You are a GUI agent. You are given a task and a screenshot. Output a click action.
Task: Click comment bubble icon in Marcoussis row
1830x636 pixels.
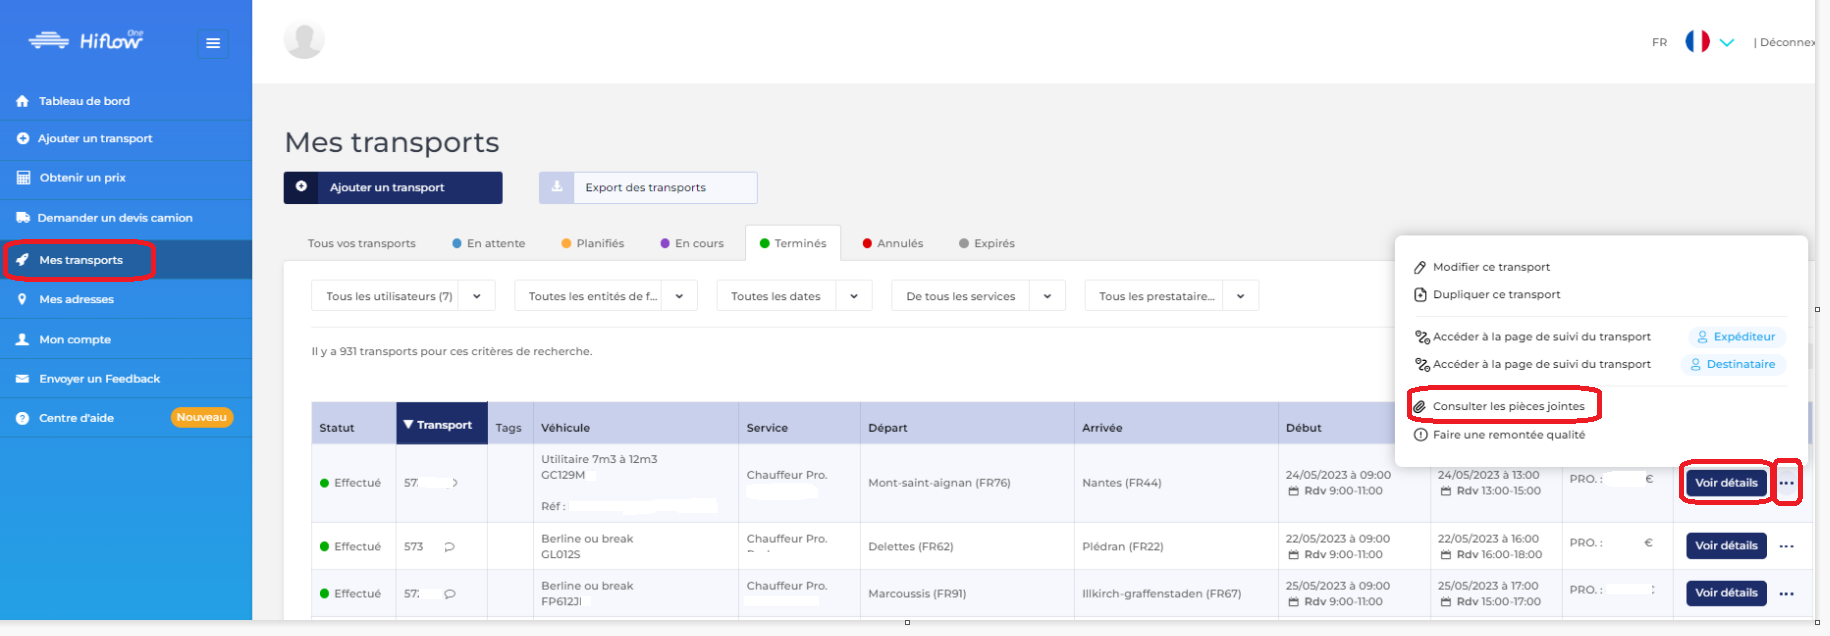(x=450, y=594)
